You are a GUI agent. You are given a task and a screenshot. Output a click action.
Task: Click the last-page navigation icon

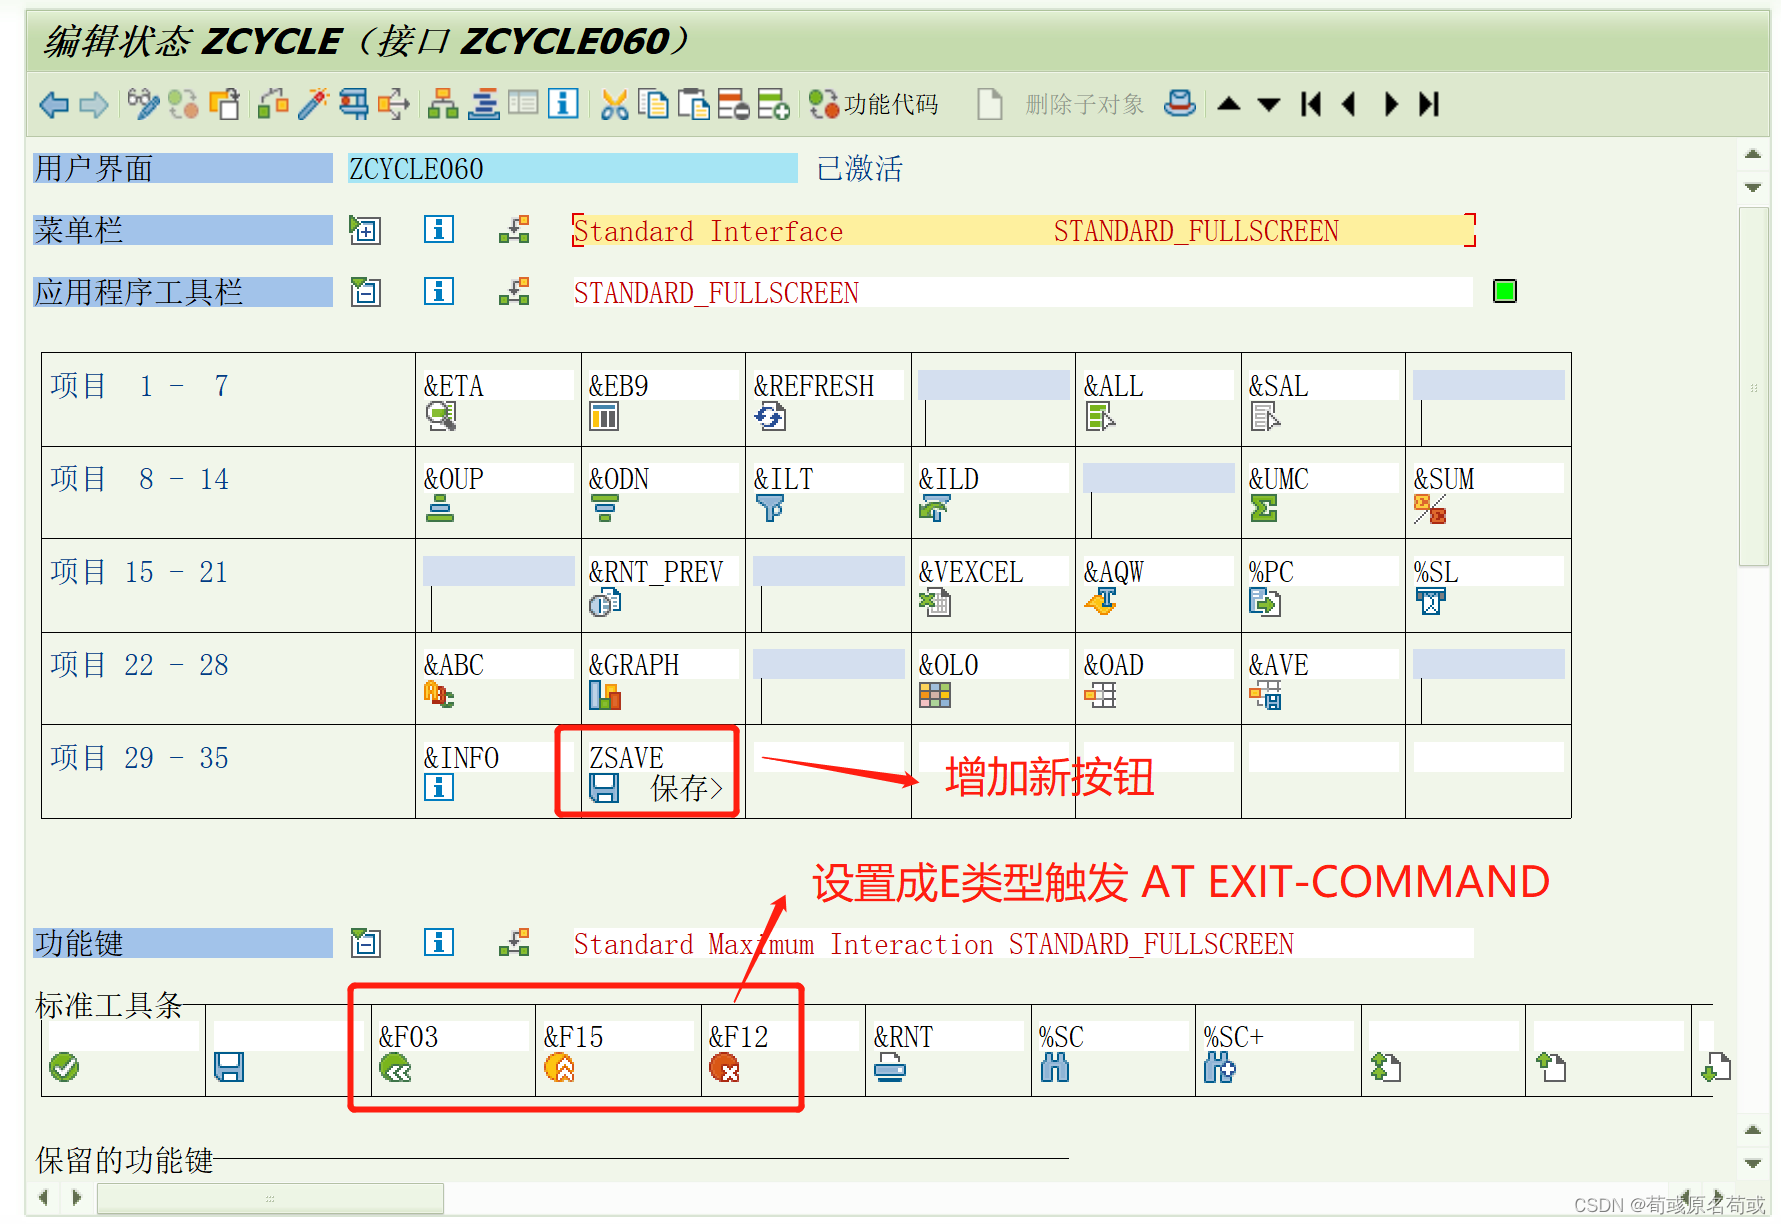click(1428, 104)
